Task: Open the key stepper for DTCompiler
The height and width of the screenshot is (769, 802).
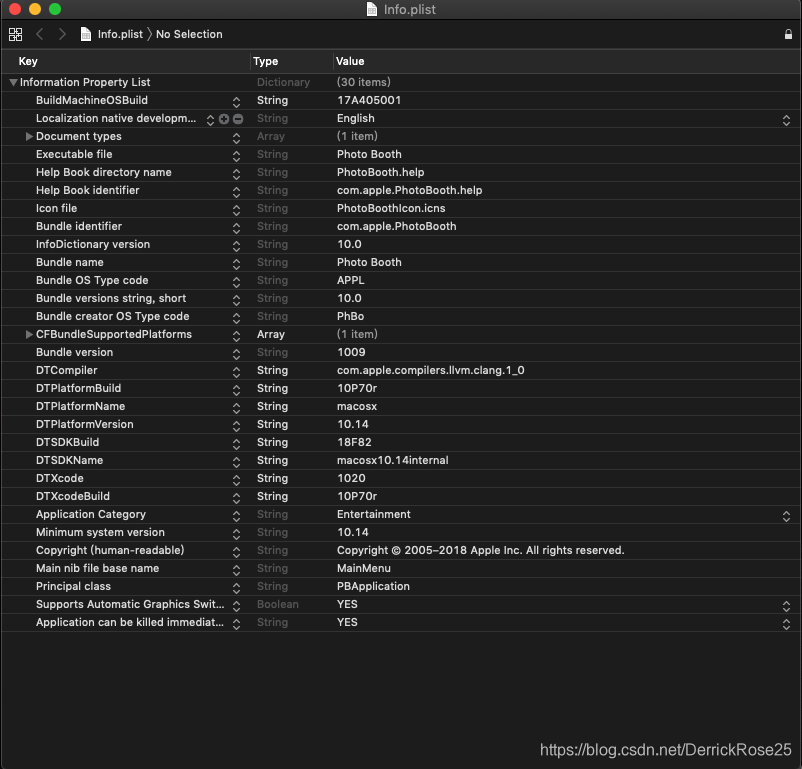Action: click(x=236, y=371)
